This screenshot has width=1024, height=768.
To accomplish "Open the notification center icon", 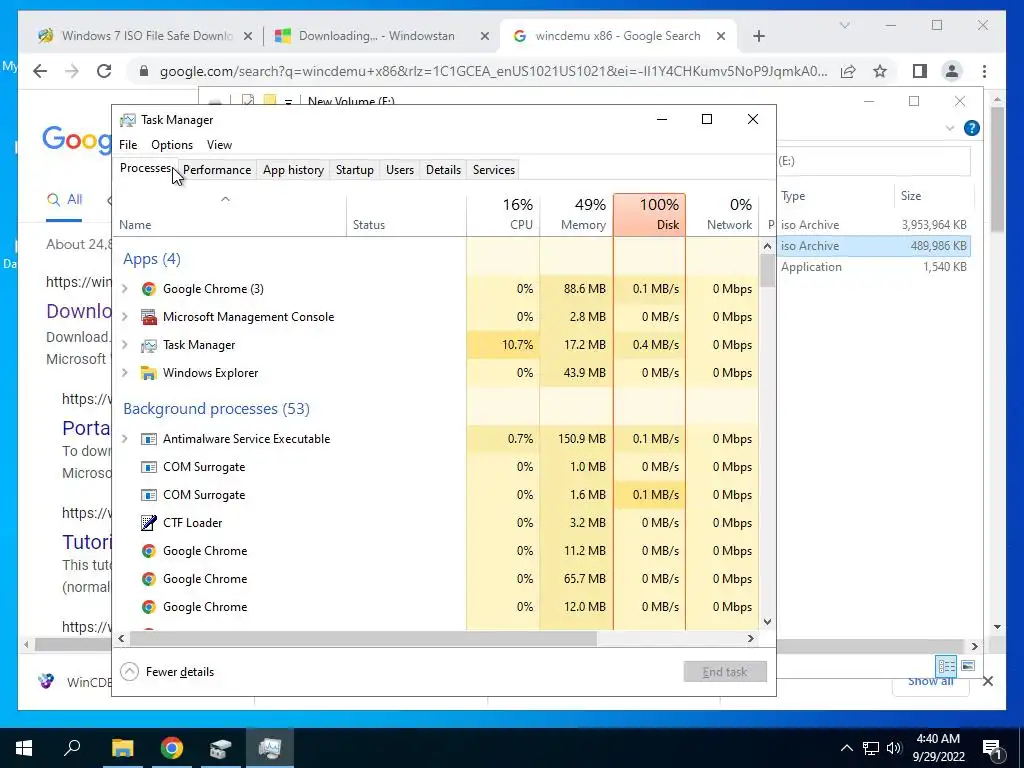I will [x=992, y=748].
